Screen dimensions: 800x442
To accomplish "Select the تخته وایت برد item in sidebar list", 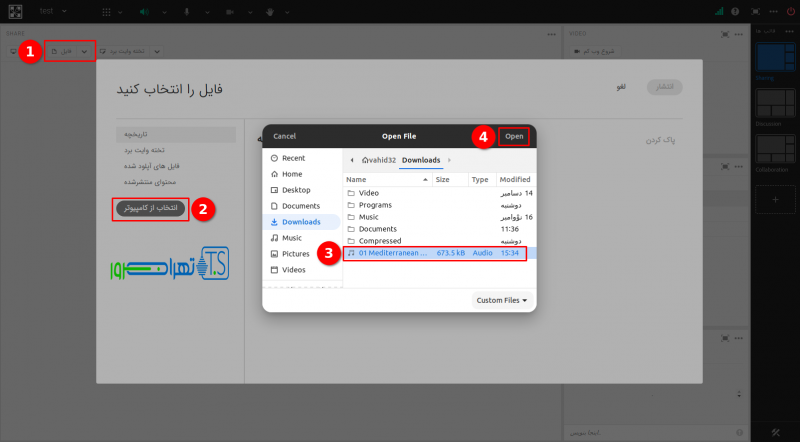I will pos(144,151).
